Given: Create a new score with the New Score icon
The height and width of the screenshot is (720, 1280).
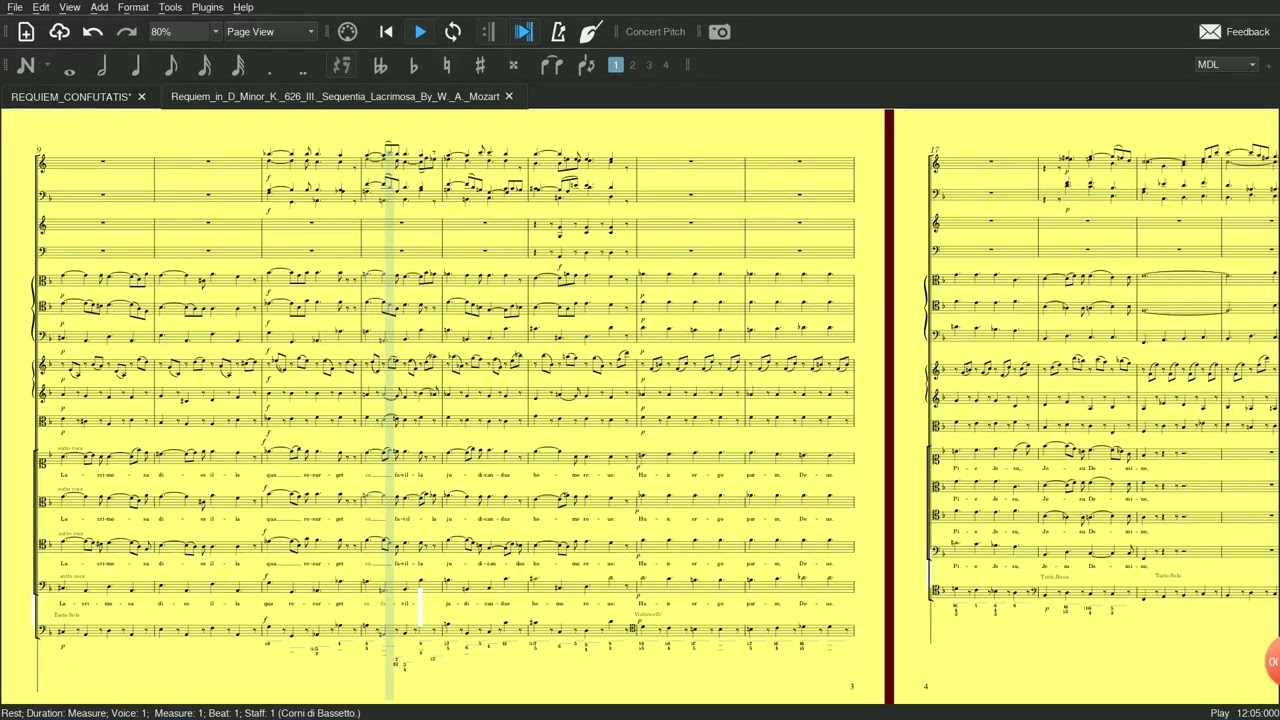Looking at the screenshot, I should 26,32.
